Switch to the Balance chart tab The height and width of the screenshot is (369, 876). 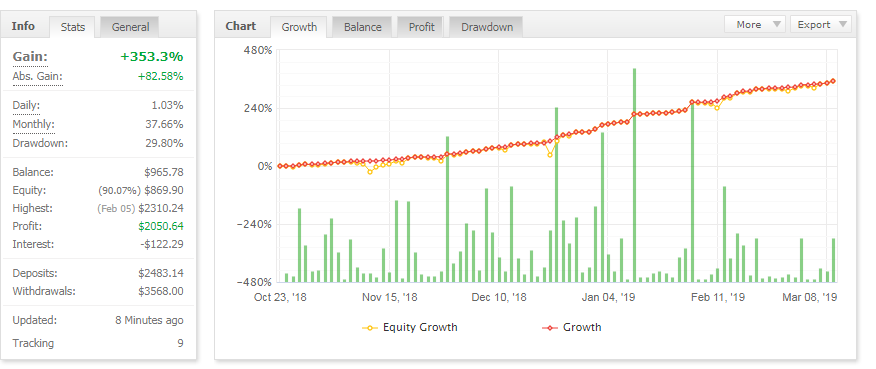pyautogui.click(x=363, y=27)
